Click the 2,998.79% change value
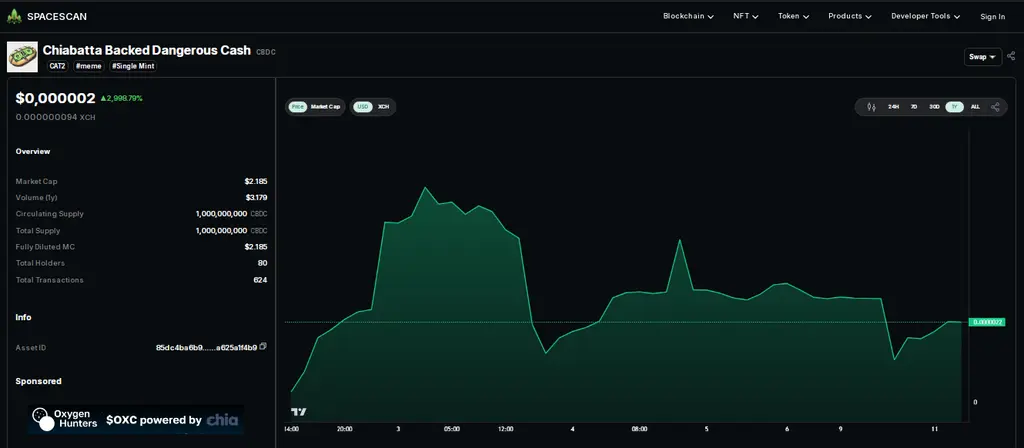Screen dimensions: 1024x448 point(121,99)
